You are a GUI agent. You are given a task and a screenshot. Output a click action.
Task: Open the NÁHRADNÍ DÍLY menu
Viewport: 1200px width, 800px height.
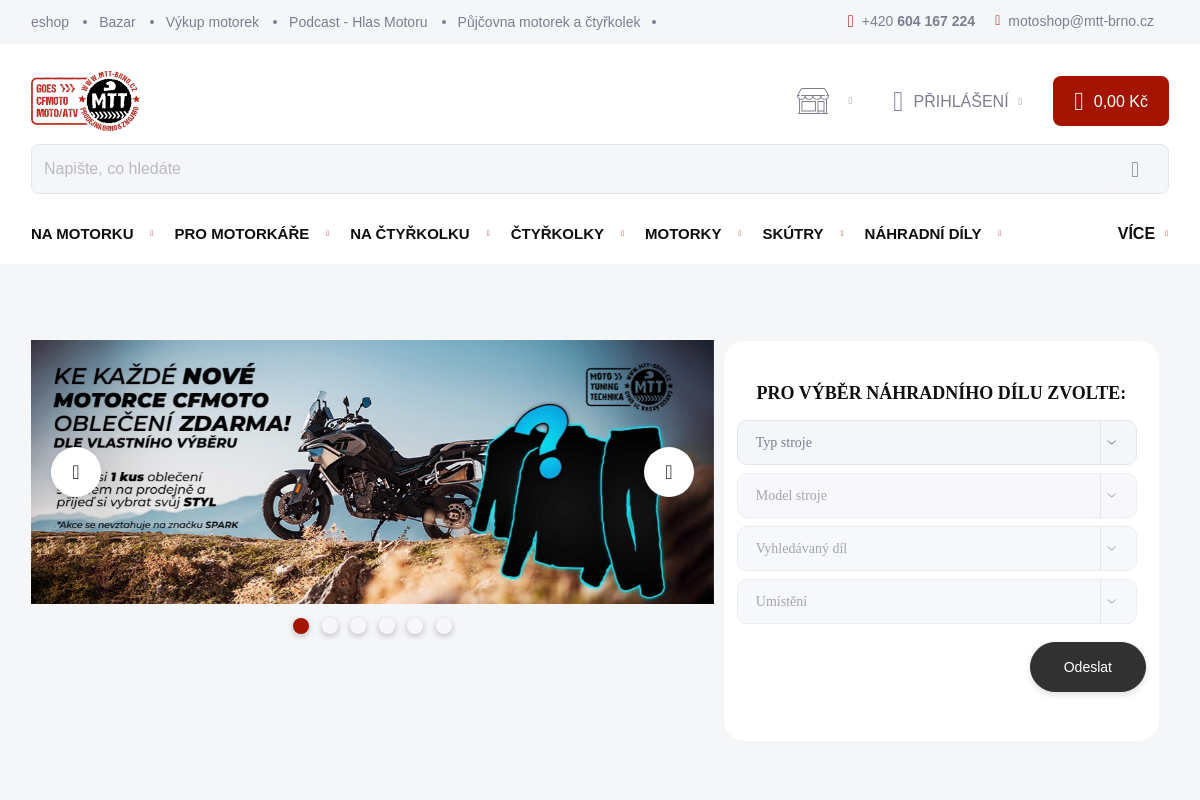click(923, 233)
